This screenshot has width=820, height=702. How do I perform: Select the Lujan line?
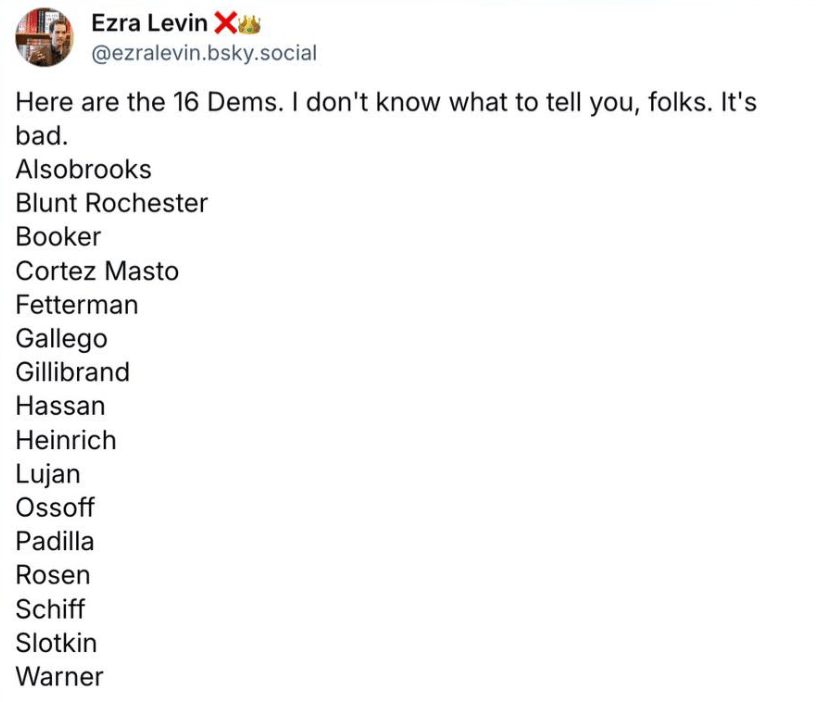pyautogui.click(x=48, y=474)
